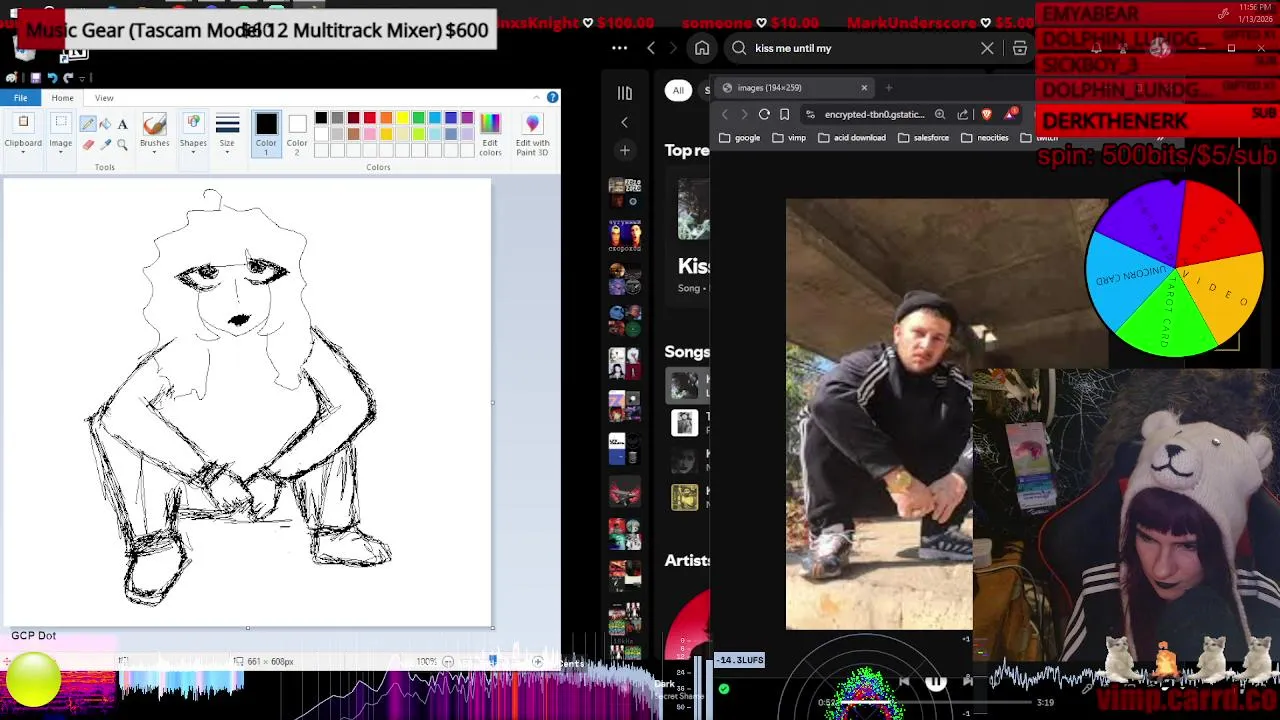Expand Image dropdown in Paint
Viewport: 1280px width, 720px height.
click(61, 134)
